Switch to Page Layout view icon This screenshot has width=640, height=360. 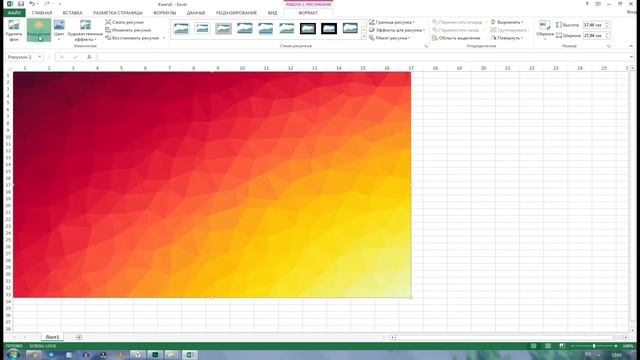(x=547, y=346)
